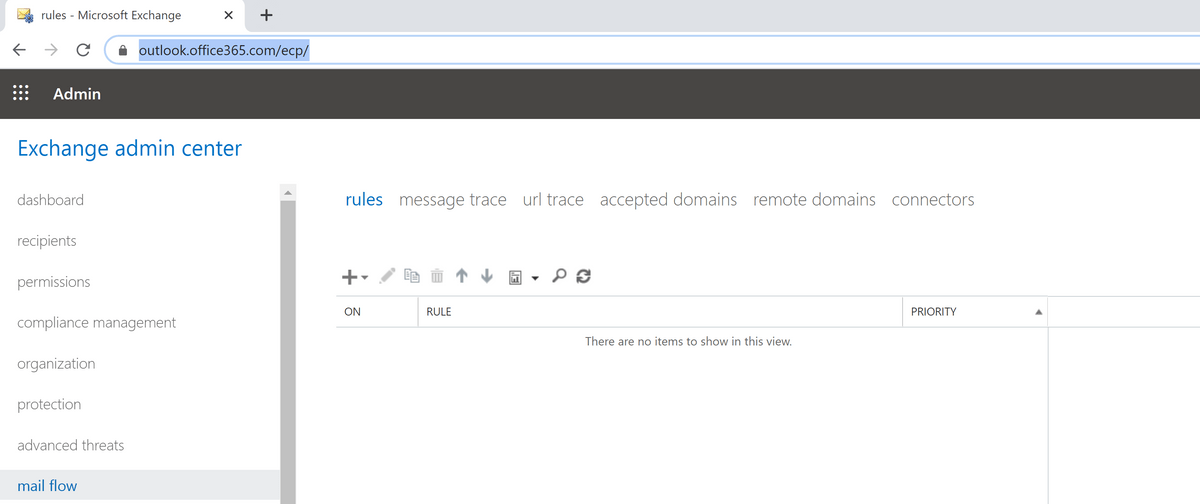
Task: Click the sidebar scrollbar up arrow
Action: tap(288, 191)
